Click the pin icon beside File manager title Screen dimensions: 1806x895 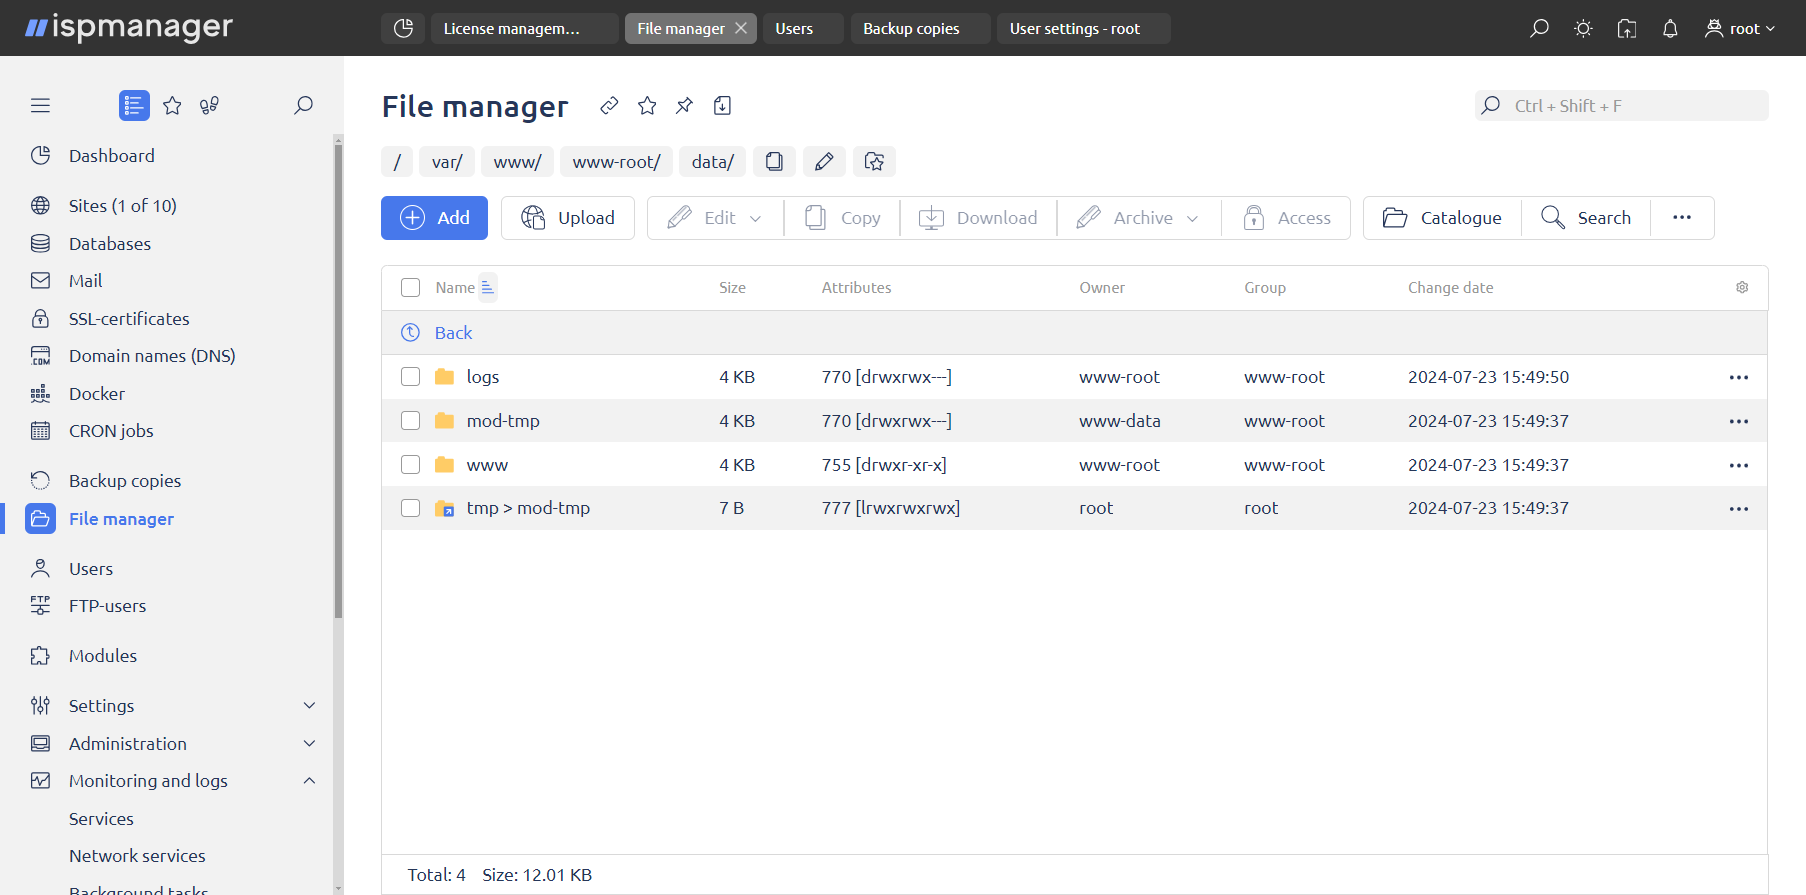pos(685,106)
